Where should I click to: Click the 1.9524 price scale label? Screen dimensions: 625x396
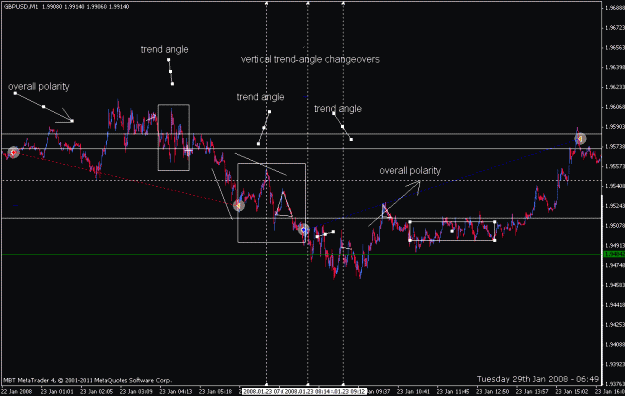click(x=615, y=206)
